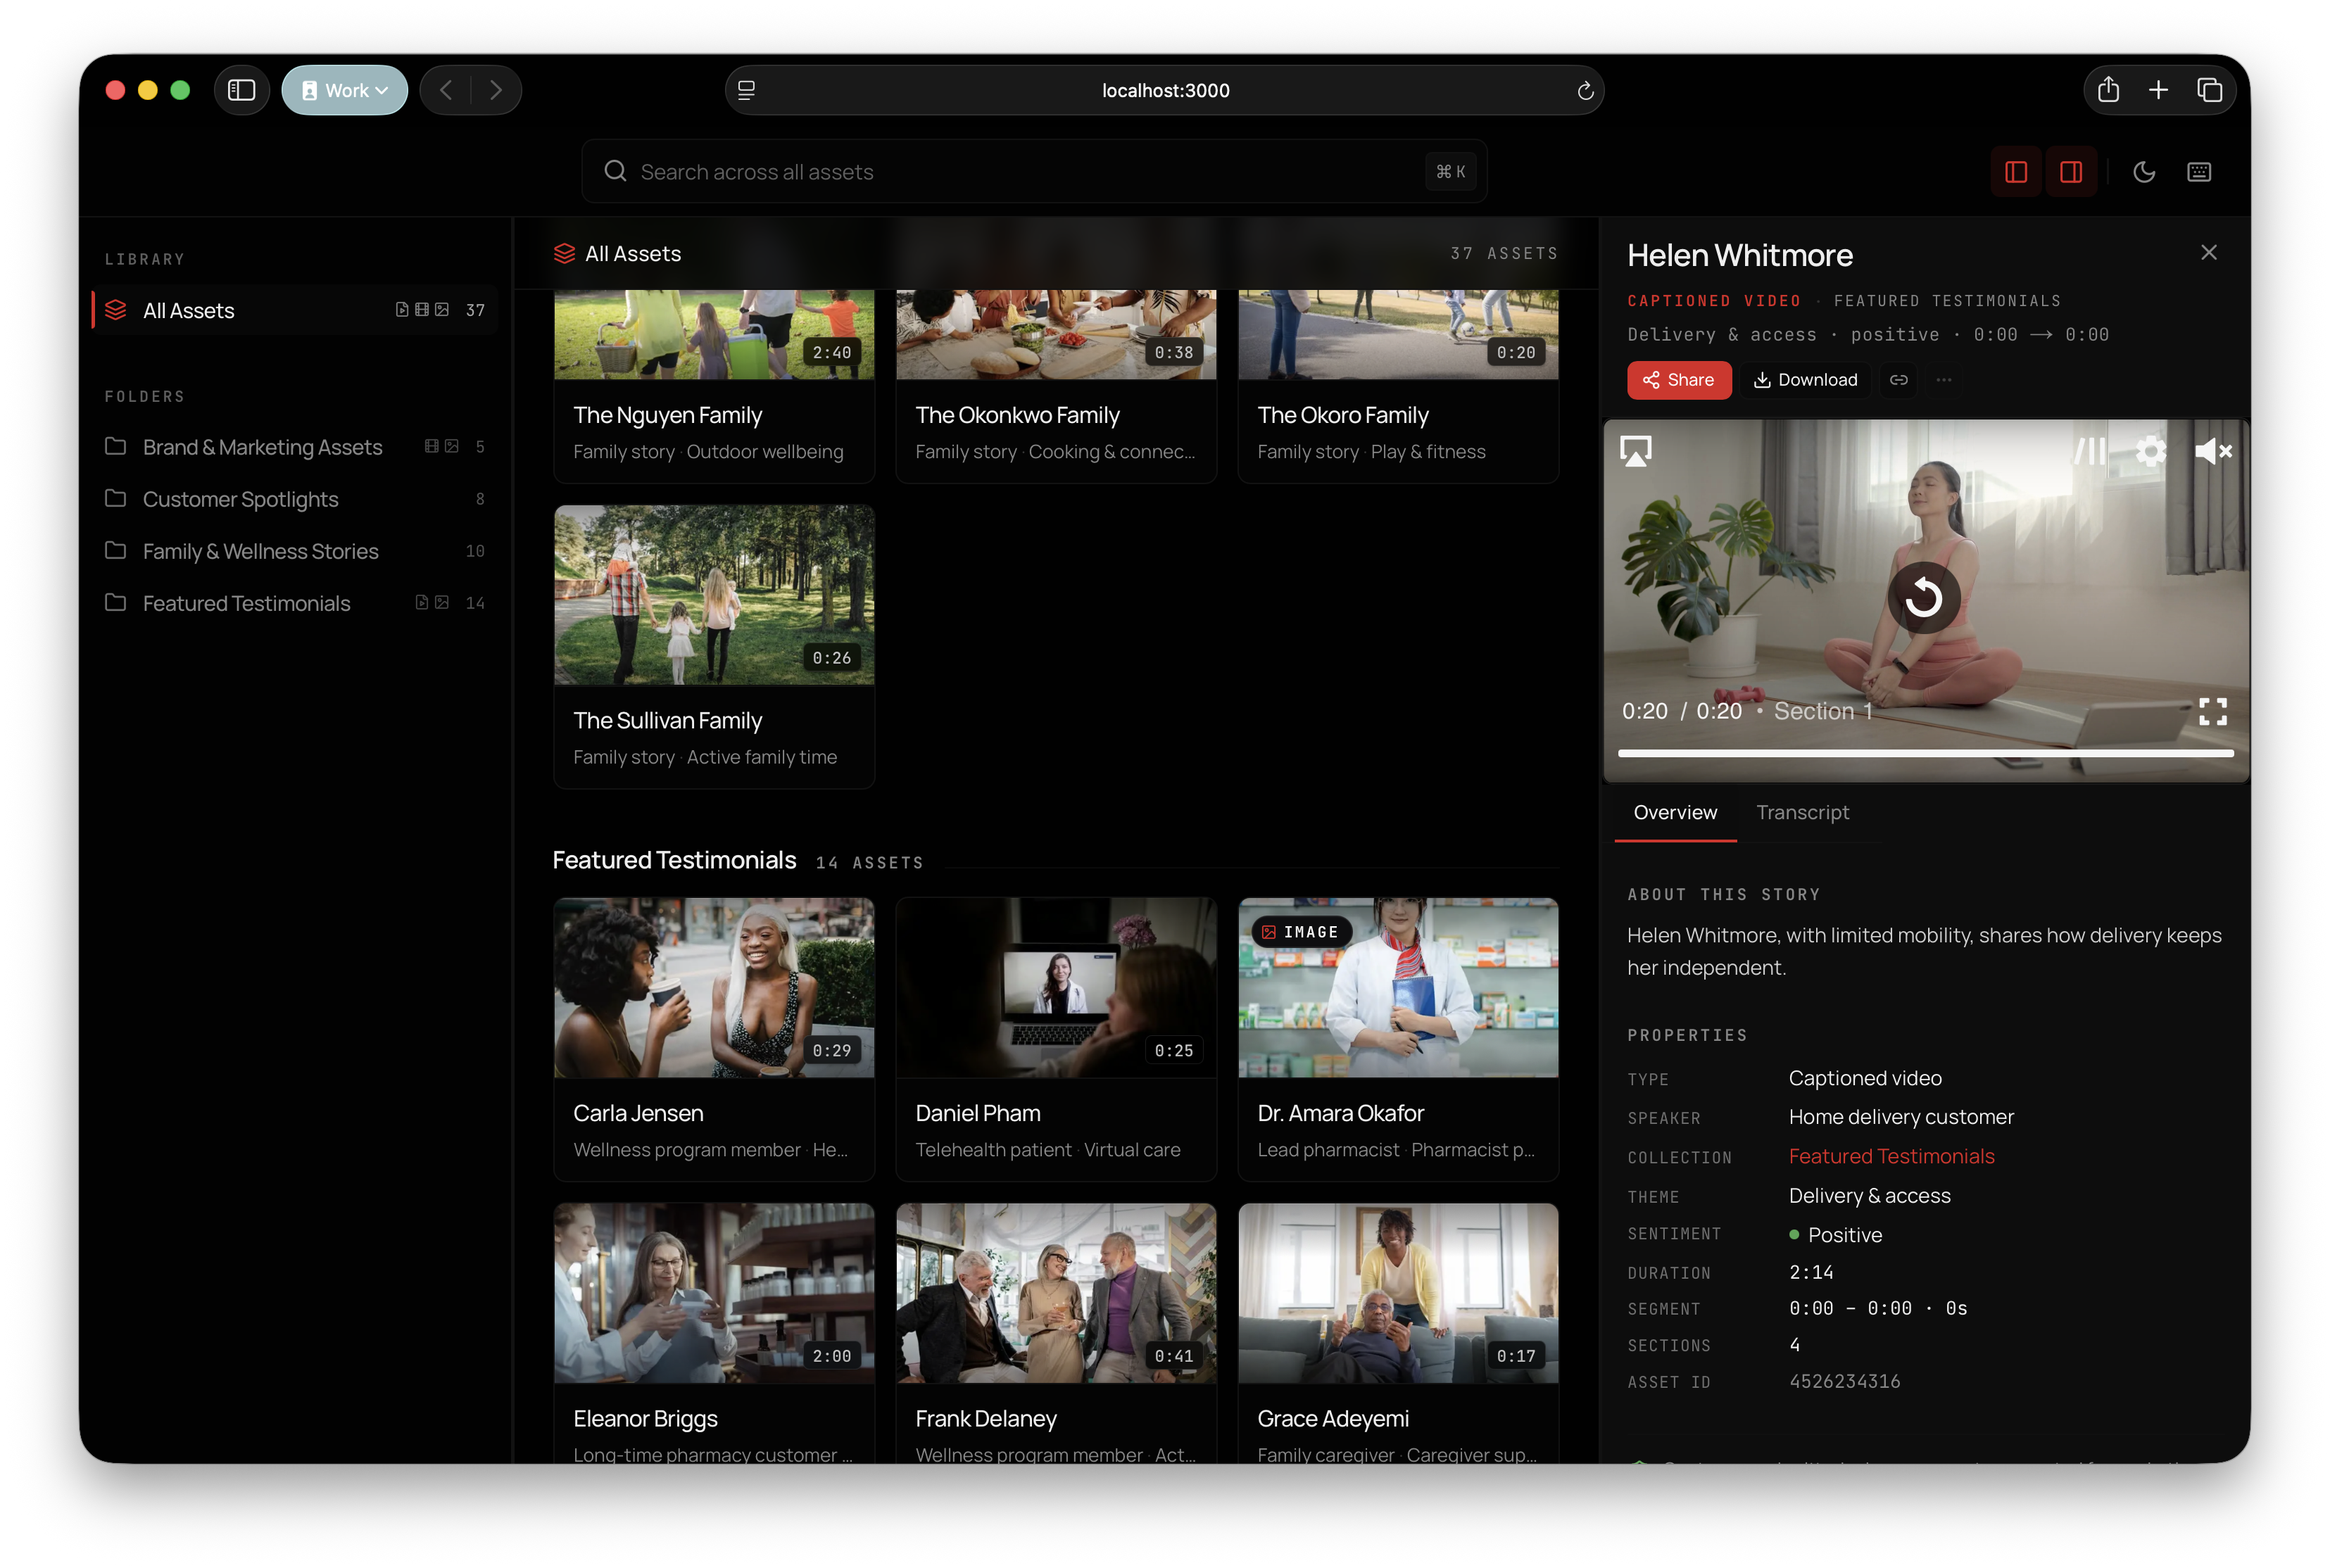Focus the Search across all assets field
This screenshot has width=2330, height=1568.
tap(1034, 171)
